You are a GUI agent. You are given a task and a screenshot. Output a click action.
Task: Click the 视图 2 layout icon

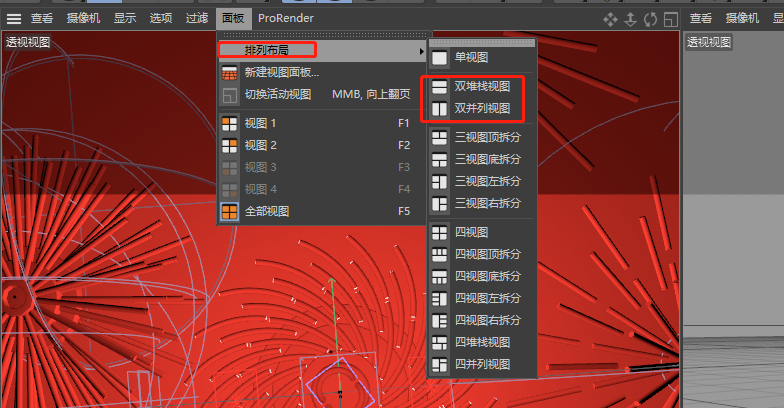(230, 146)
